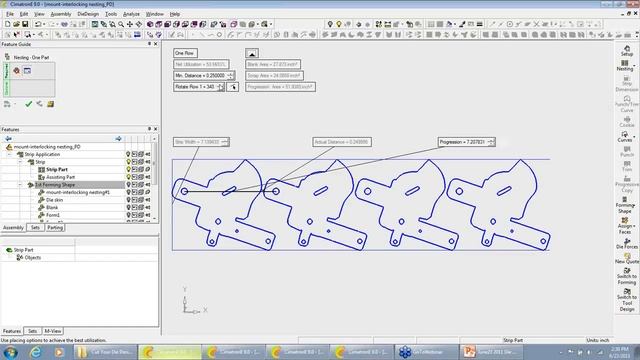Click Switch to Tool Design
The height and width of the screenshot is (360, 640).
pos(627,300)
